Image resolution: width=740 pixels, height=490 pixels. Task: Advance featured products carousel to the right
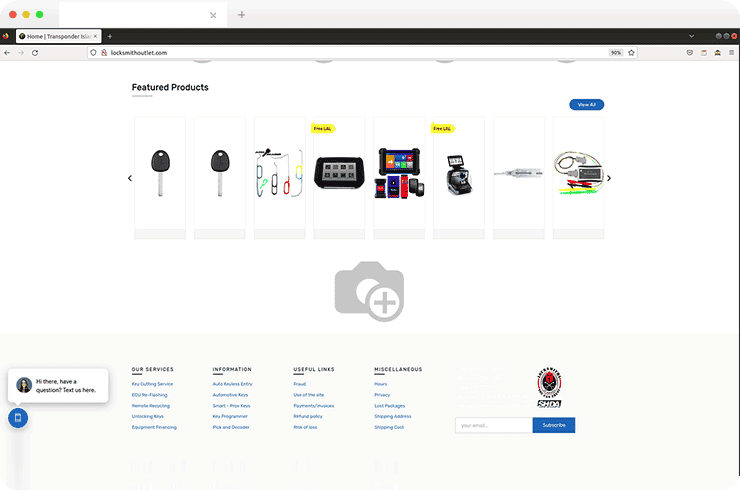tap(609, 178)
